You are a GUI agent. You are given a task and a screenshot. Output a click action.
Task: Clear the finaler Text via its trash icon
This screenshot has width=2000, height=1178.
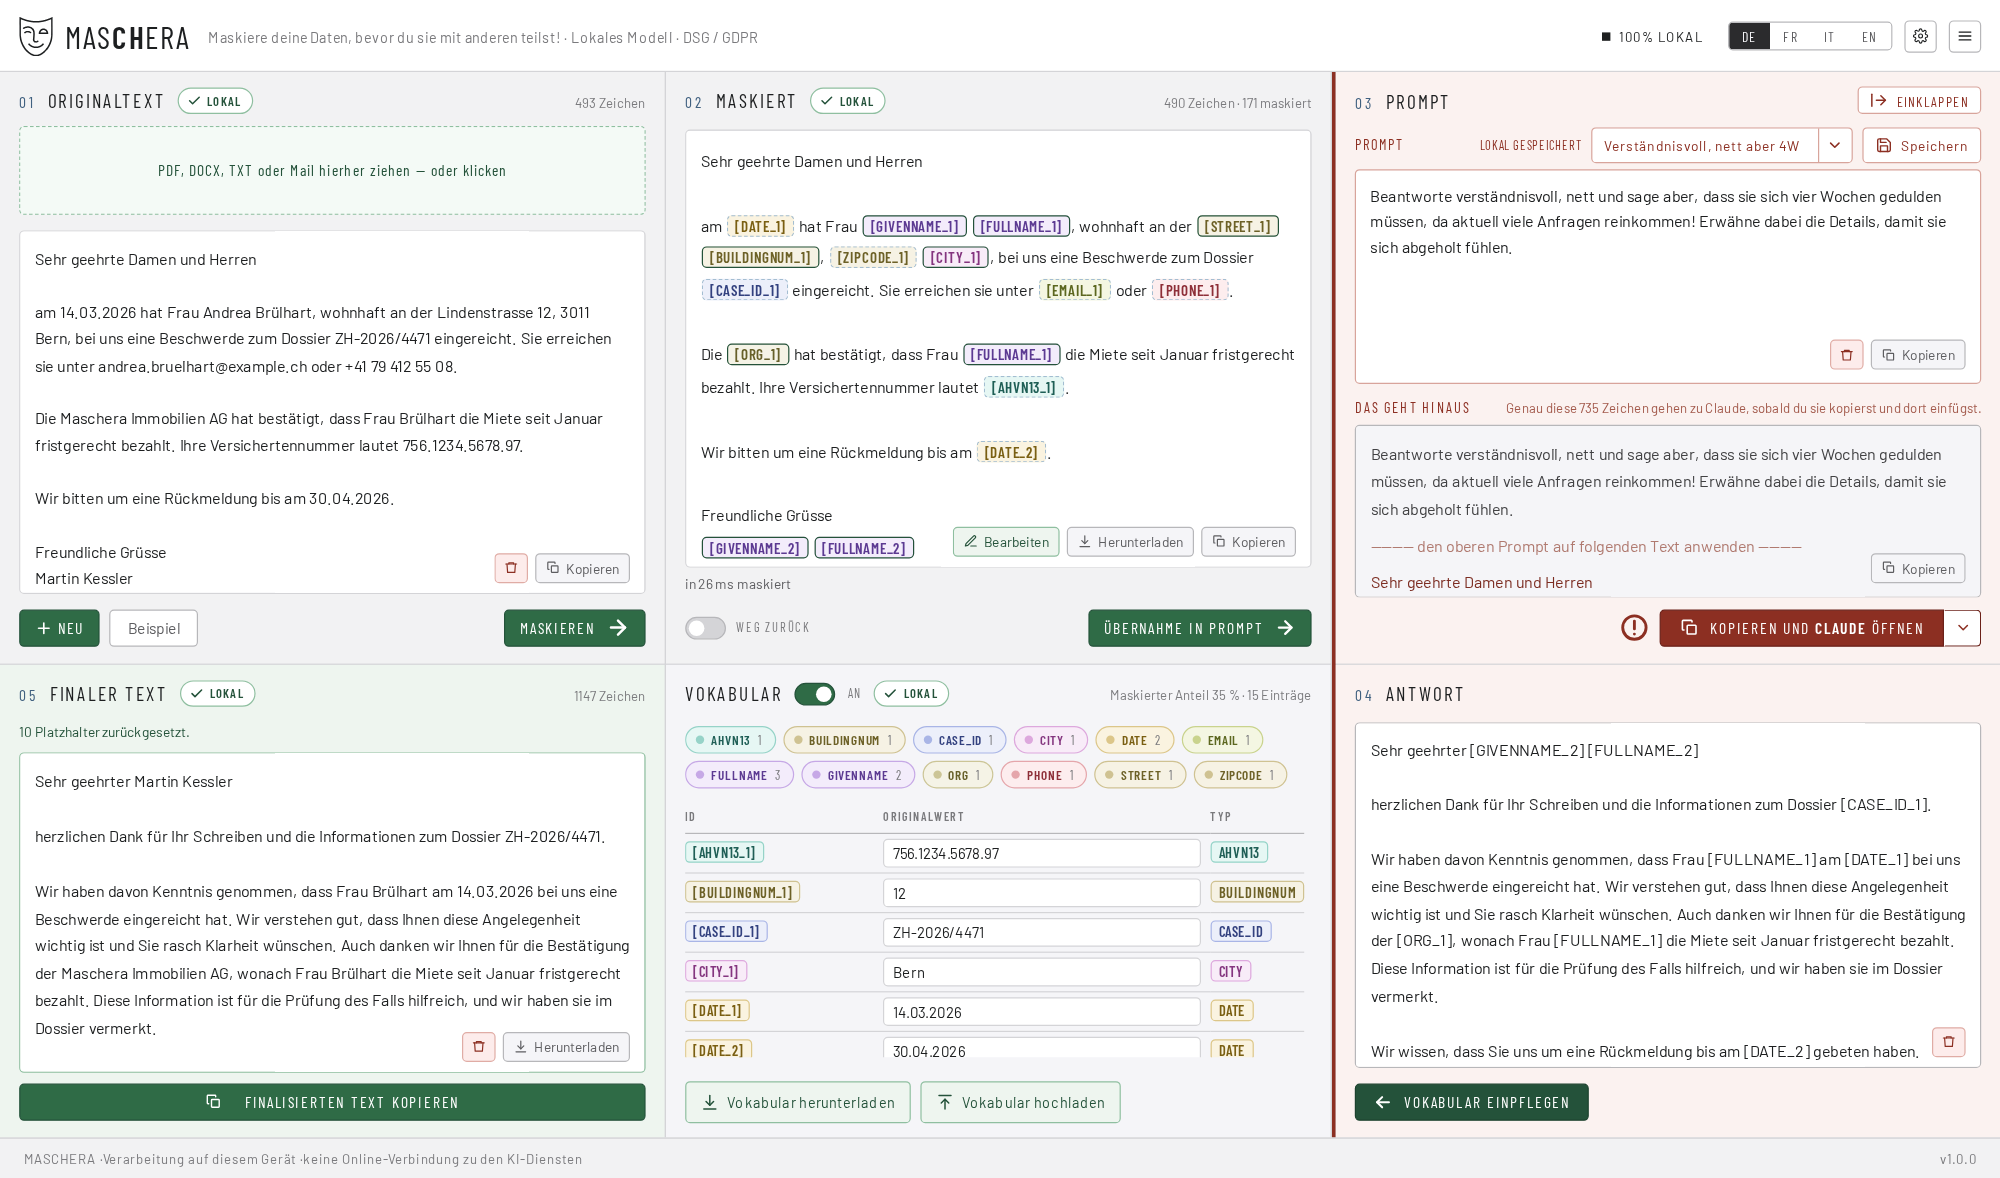[x=478, y=1047]
